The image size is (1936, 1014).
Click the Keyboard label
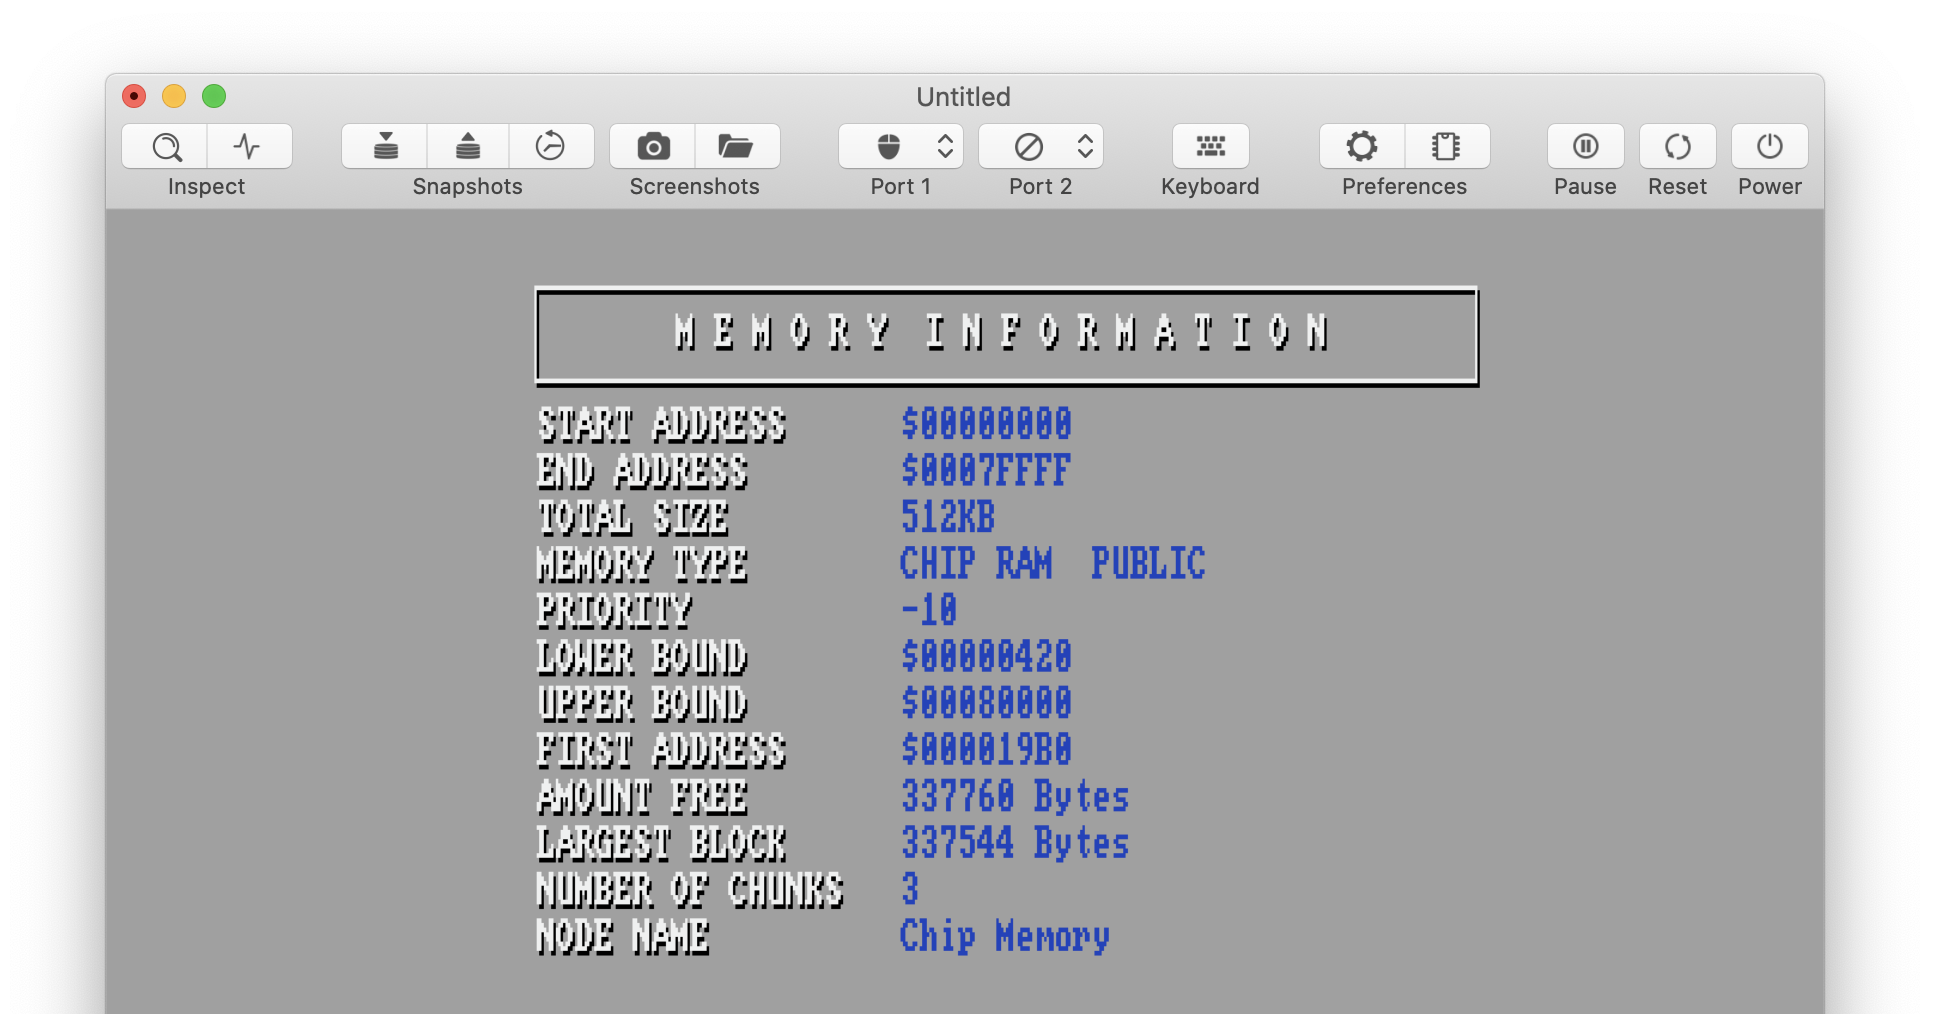point(1210,187)
